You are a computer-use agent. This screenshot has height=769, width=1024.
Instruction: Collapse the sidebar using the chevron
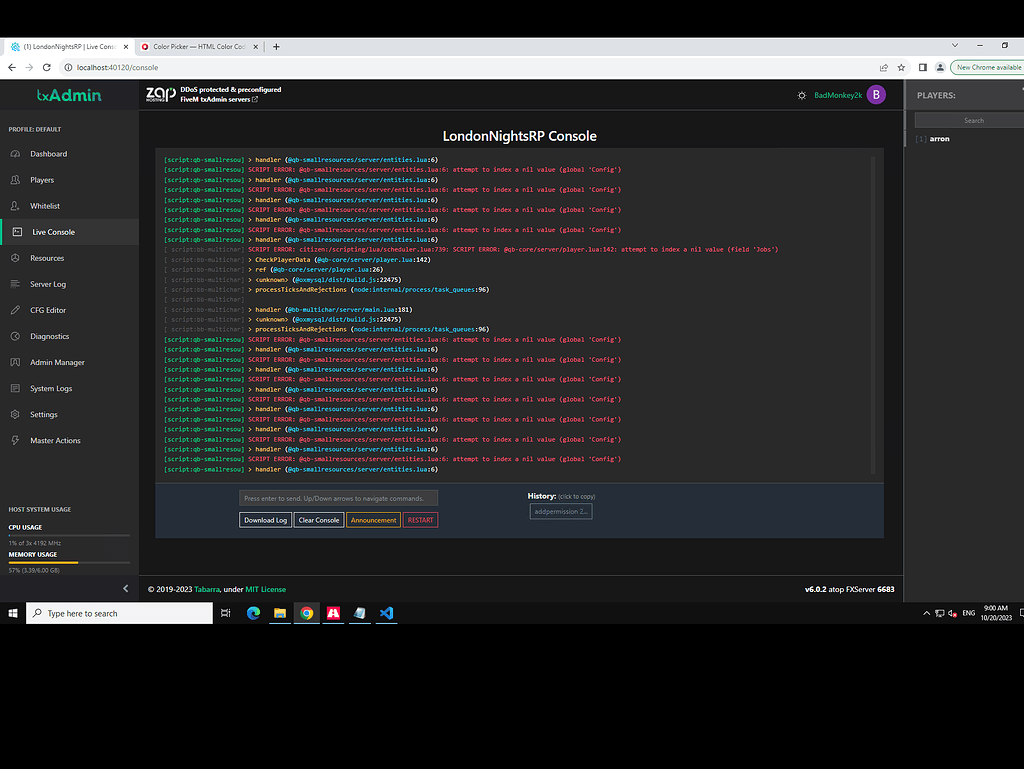[x=125, y=589]
